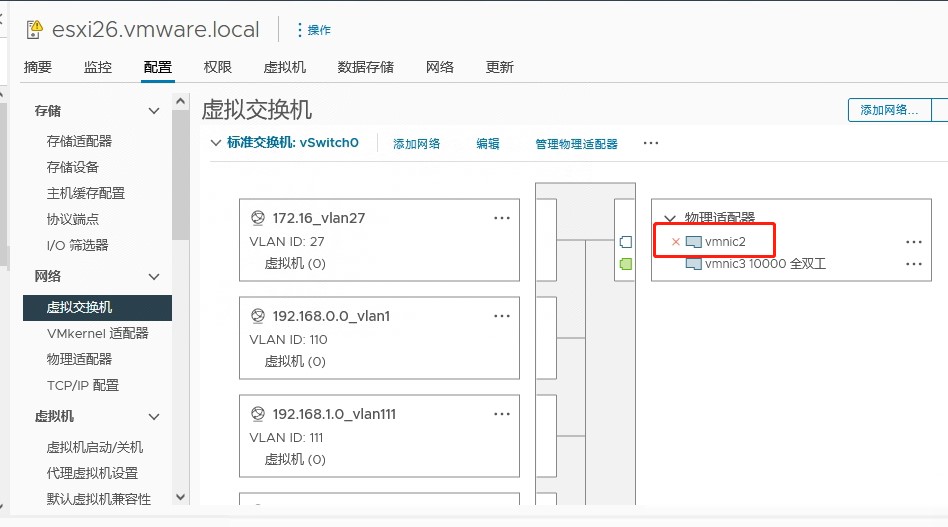Viewport: 948px width, 527px height.
Task: Open the 操作 actions menu
Action: click(314, 30)
